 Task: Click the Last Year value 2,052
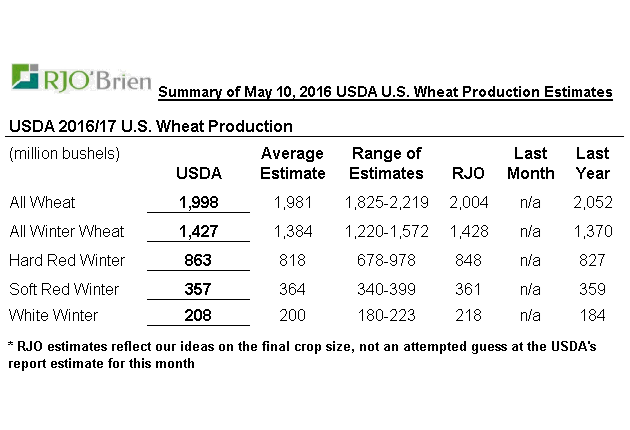click(593, 202)
